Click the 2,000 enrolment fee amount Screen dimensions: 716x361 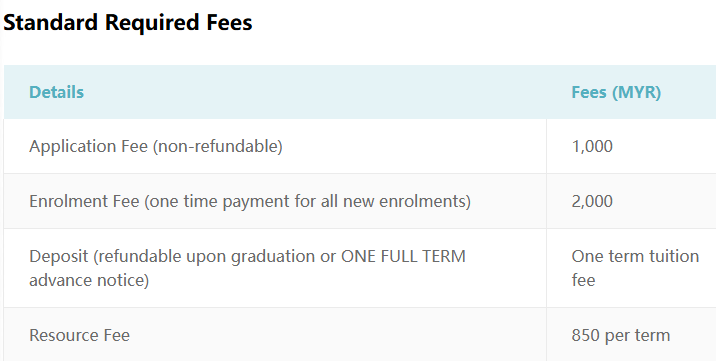tap(592, 201)
